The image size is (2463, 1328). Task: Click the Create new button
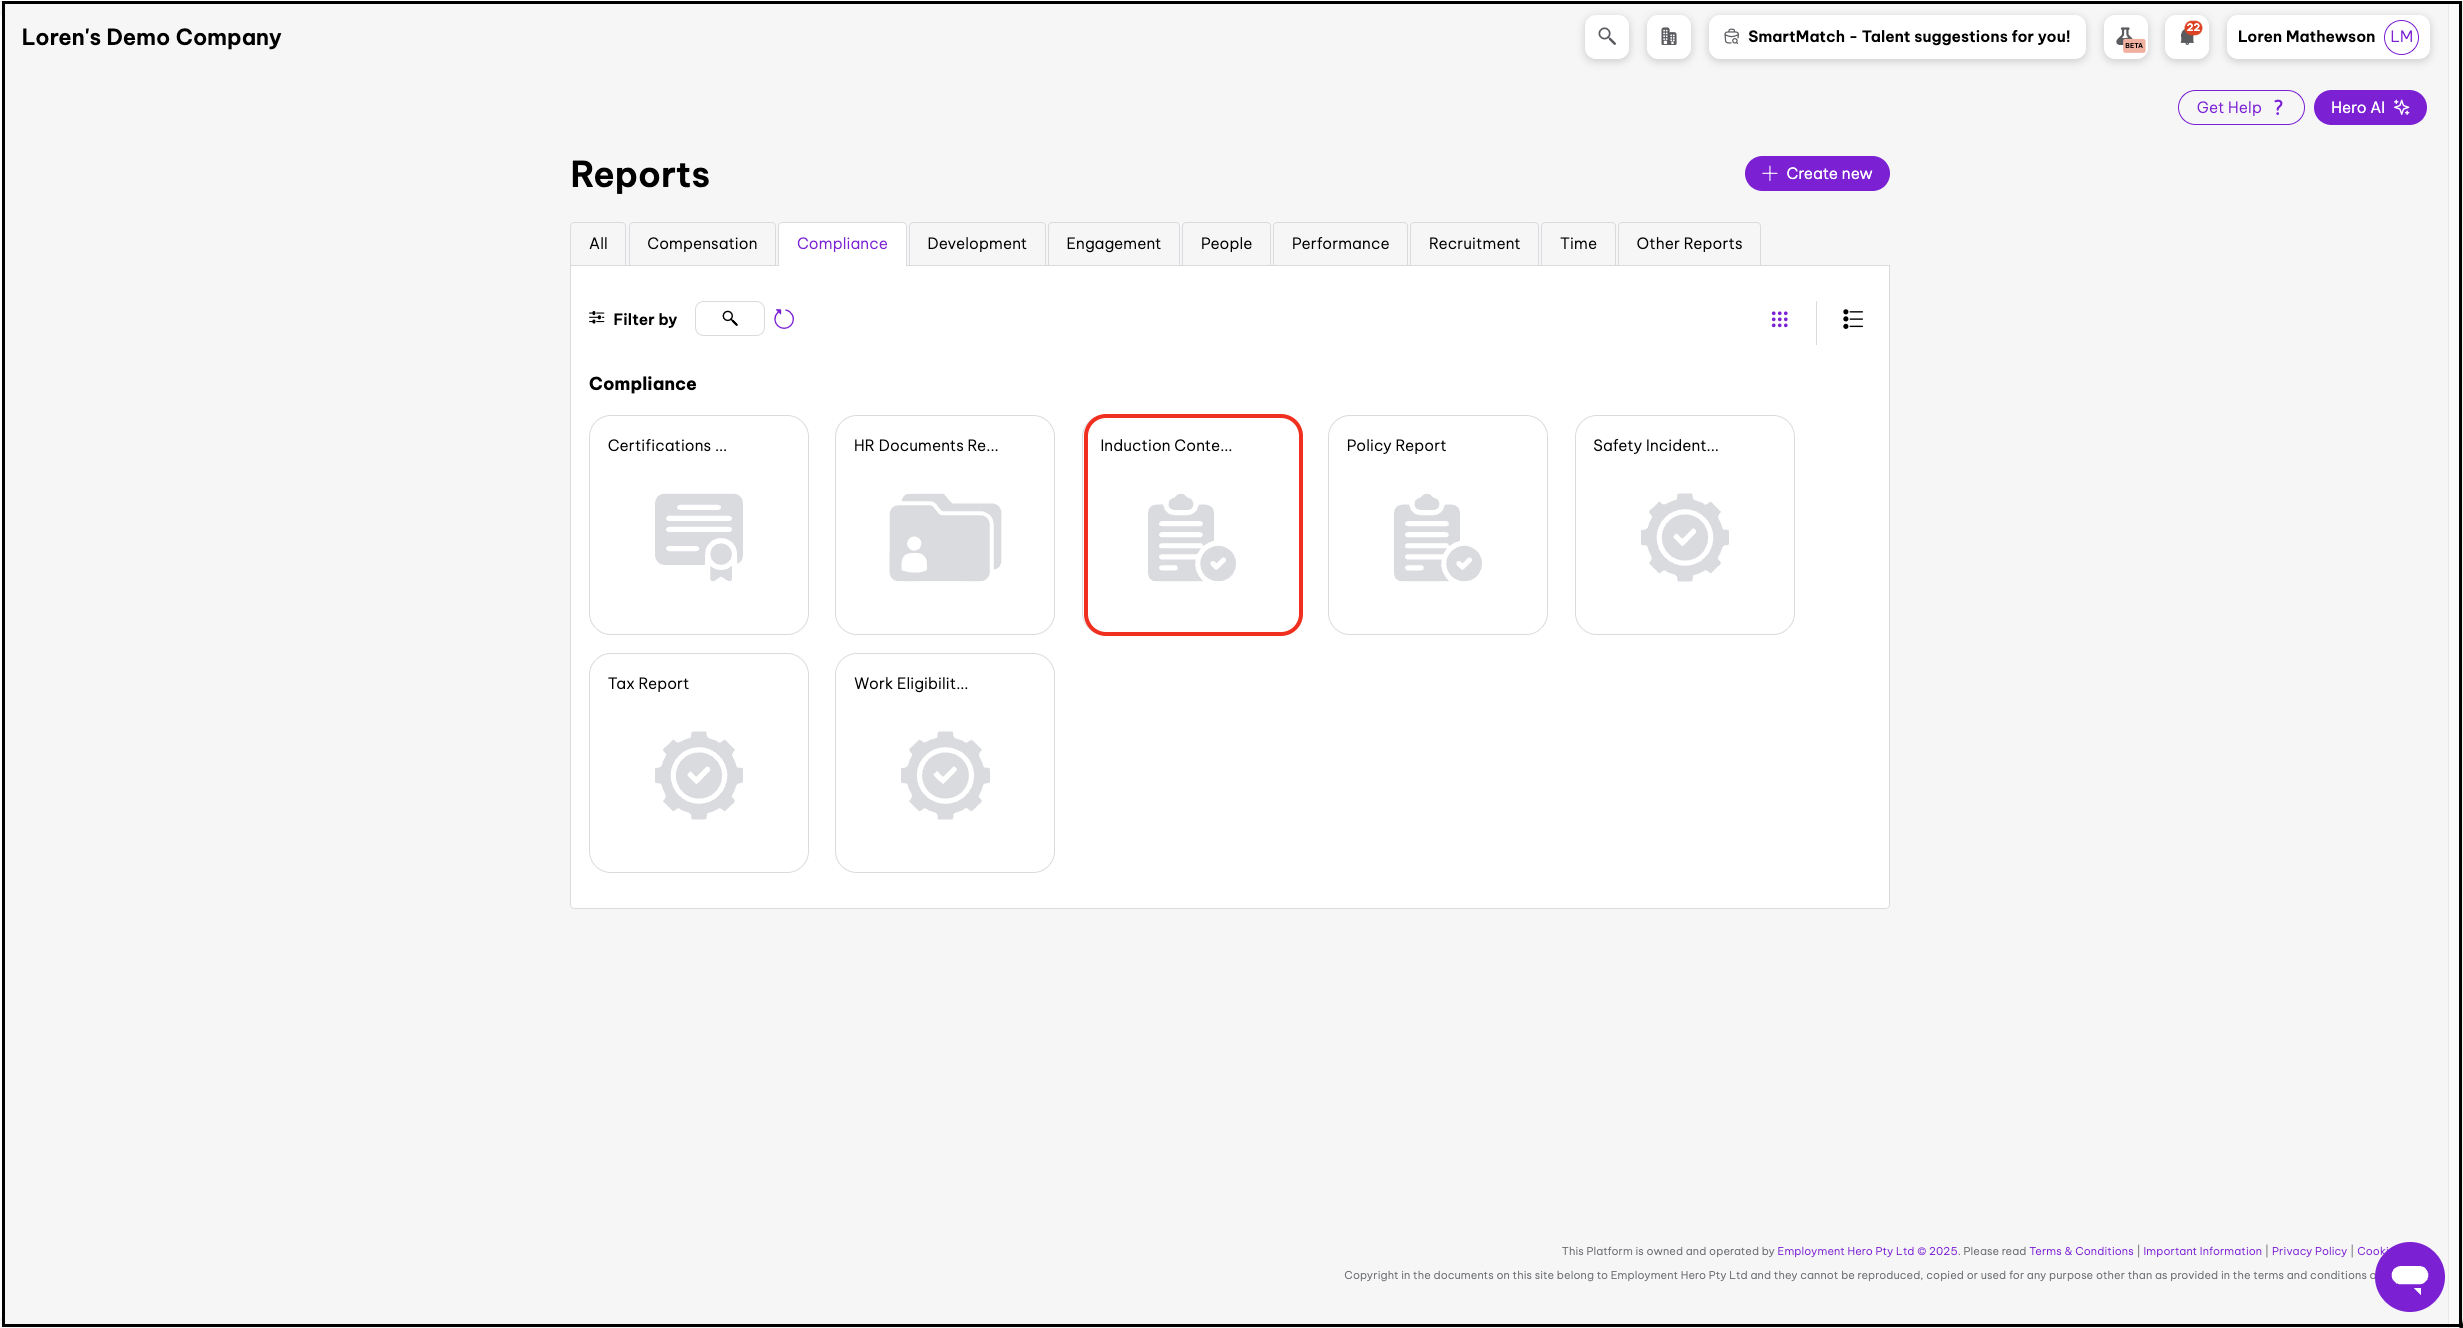[1816, 174]
